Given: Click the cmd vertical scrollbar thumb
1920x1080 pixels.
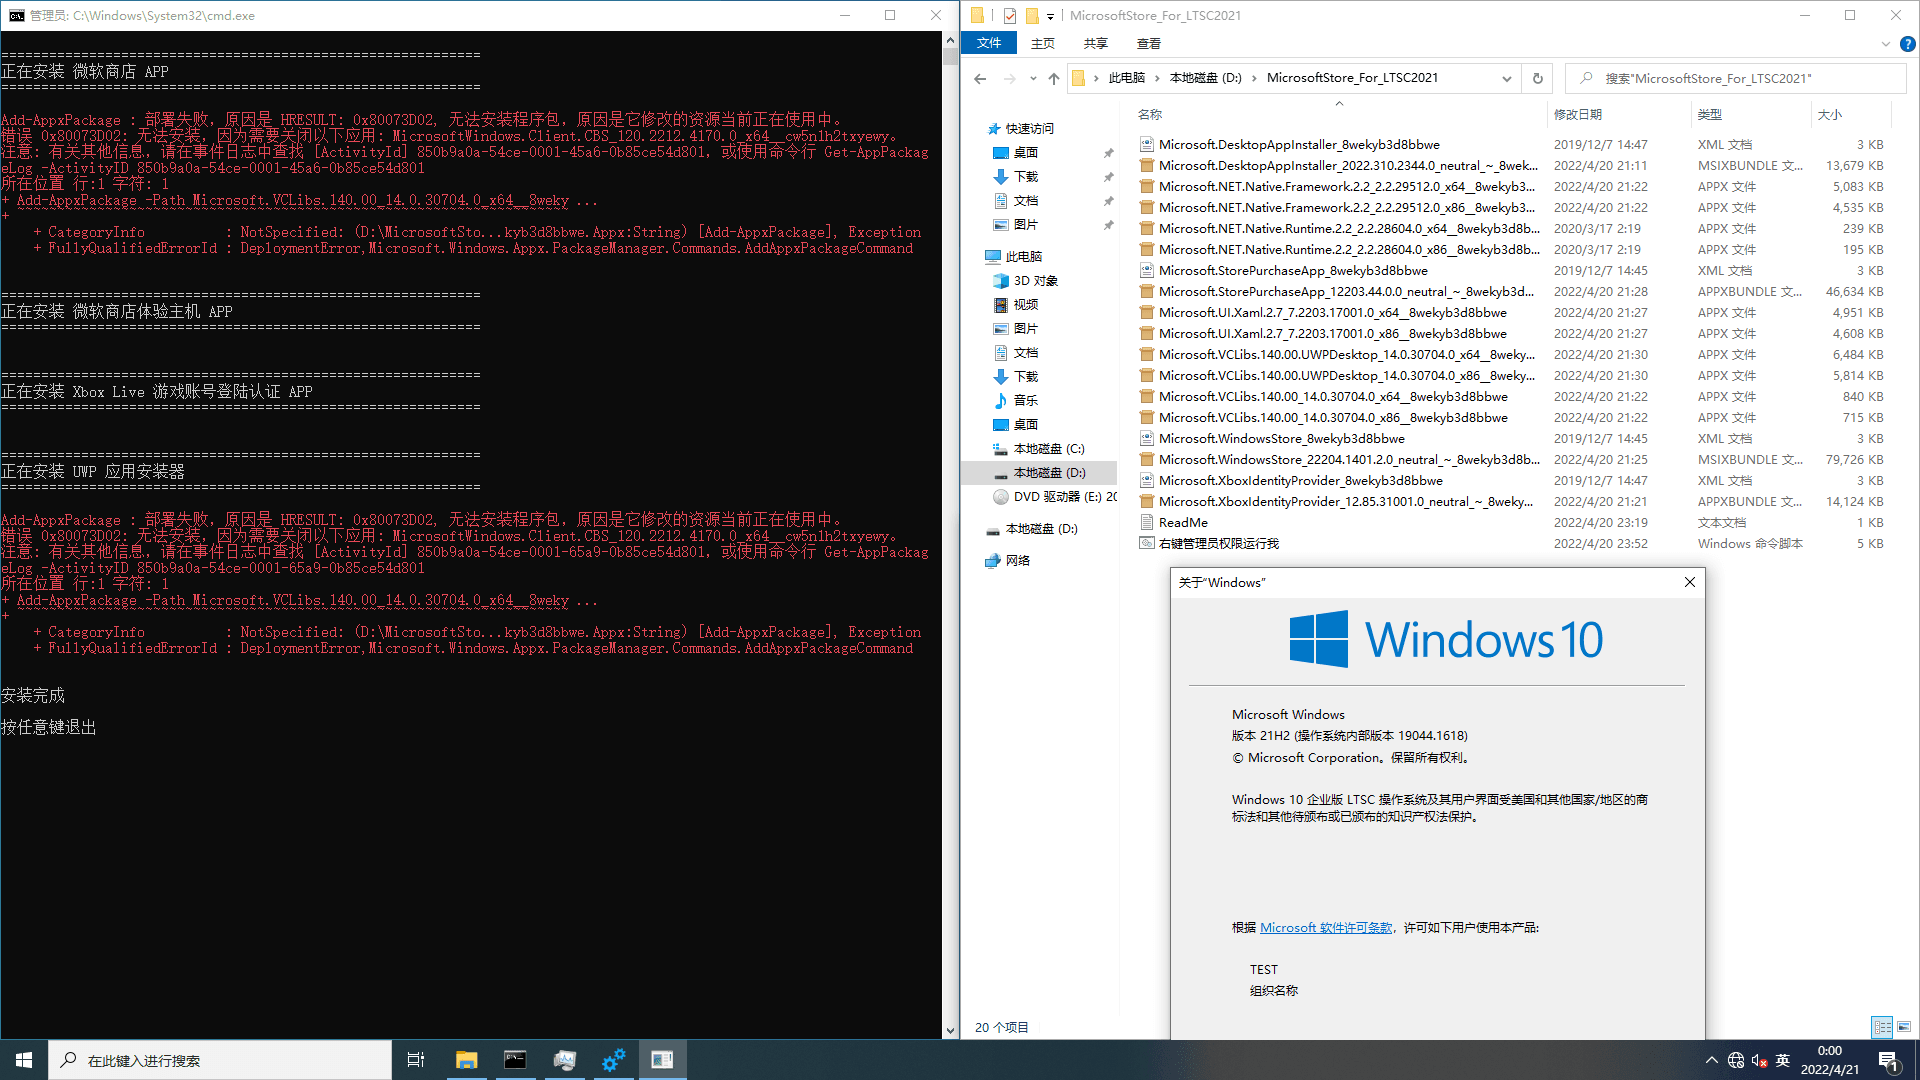Looking at the screenshot, I should coord(950,56).
